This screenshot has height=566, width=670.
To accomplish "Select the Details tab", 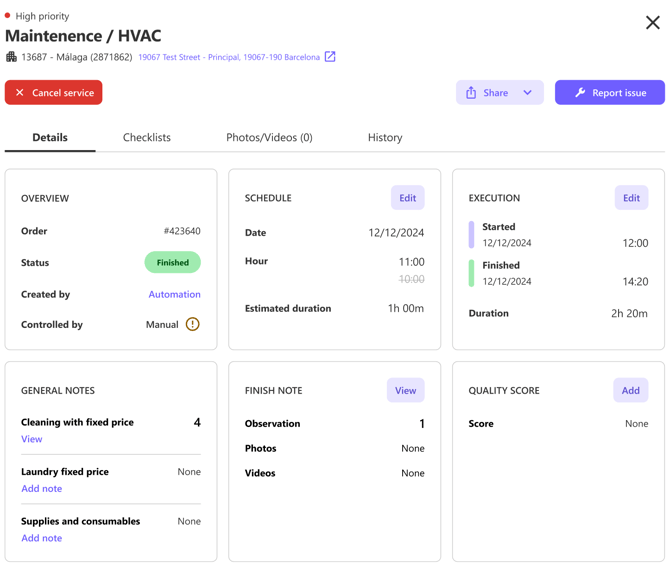I will (50, 138).
